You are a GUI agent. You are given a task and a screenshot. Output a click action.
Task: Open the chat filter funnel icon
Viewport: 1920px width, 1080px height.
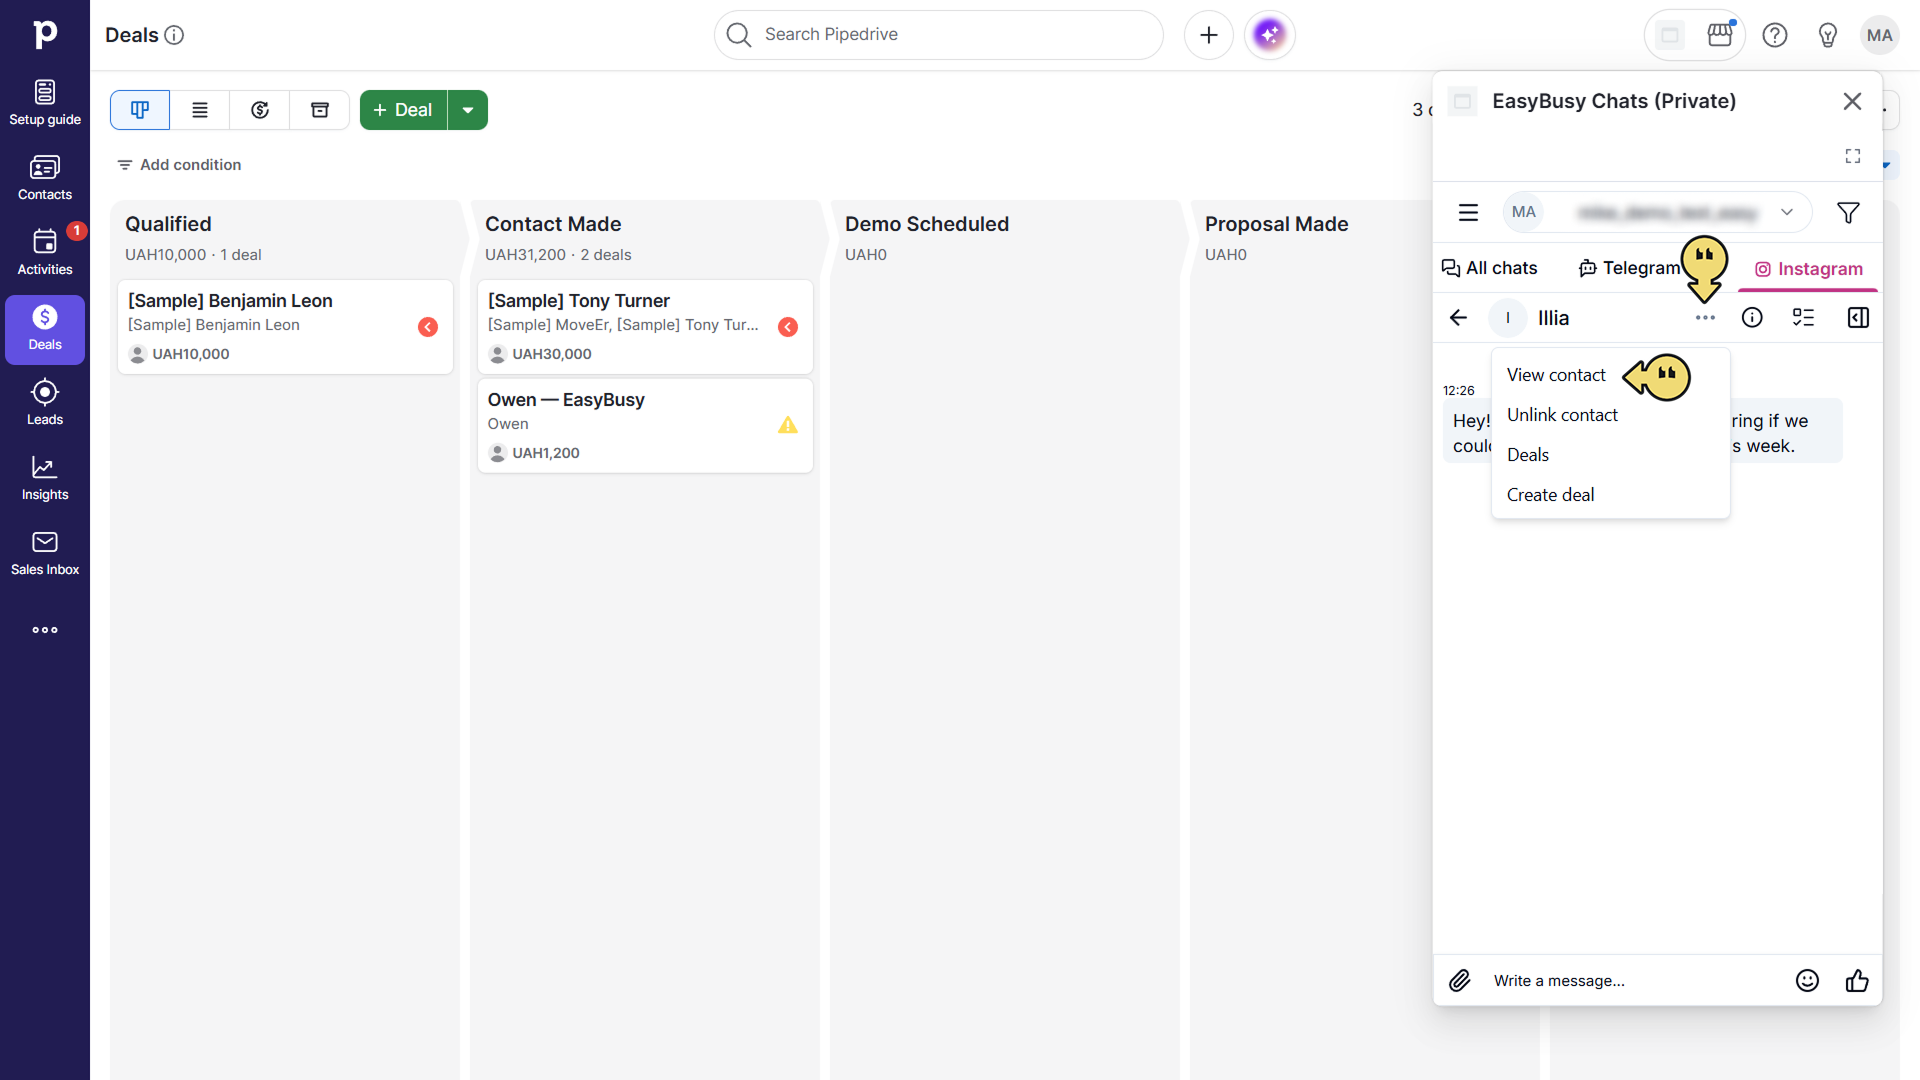1848,213
